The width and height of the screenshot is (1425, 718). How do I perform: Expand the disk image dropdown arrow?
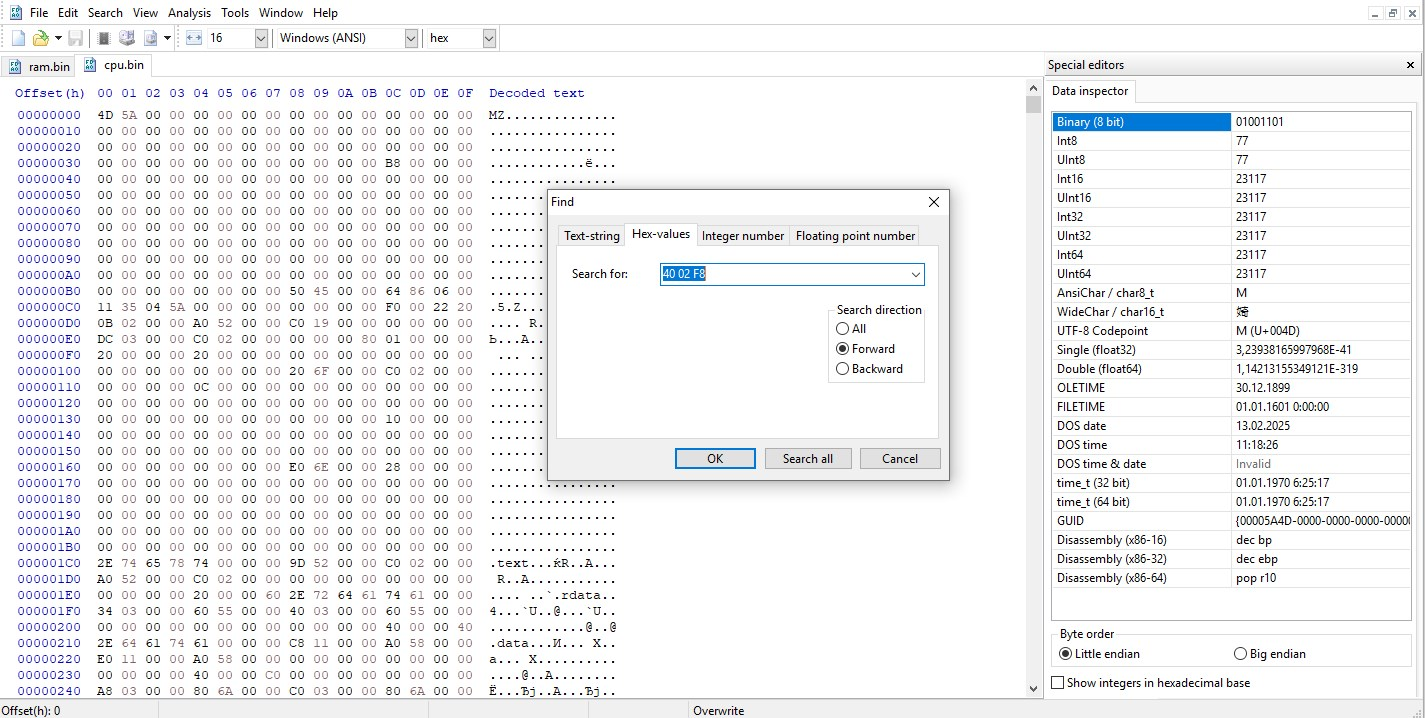167,38
